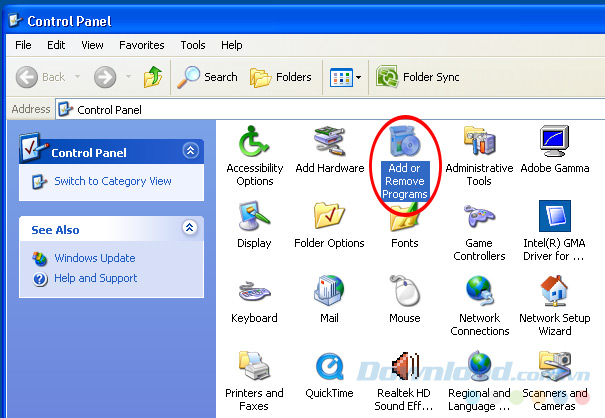Open the Tools menu
The image size is (605, 418).
(193, 45)
